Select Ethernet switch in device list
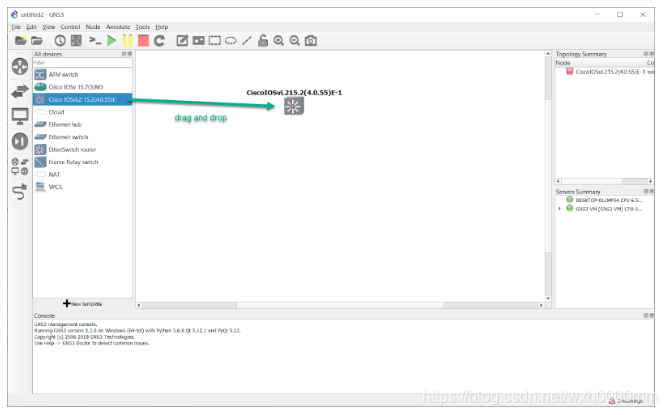This screenshot has width=668, height=415. (x=83, y=137)
